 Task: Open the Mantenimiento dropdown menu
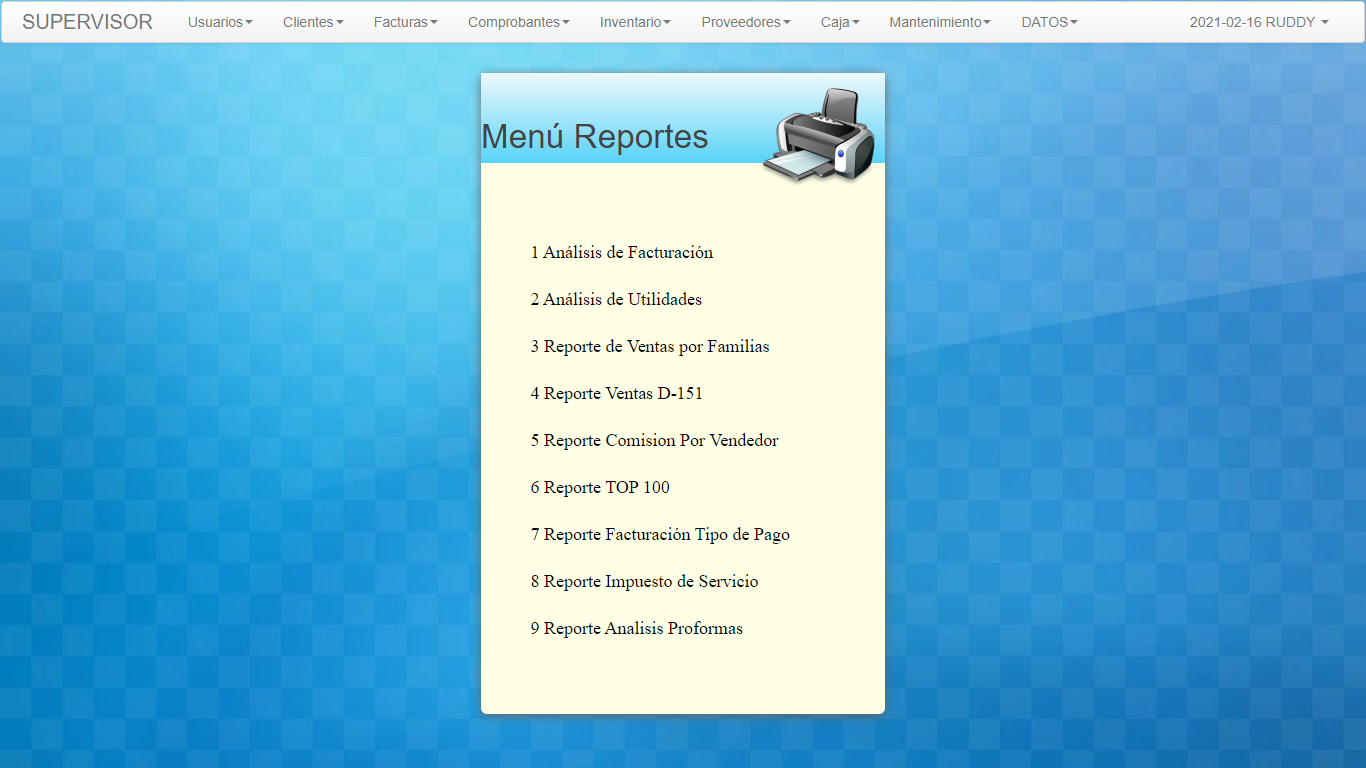pyautogui.click(x=940, y=22)
